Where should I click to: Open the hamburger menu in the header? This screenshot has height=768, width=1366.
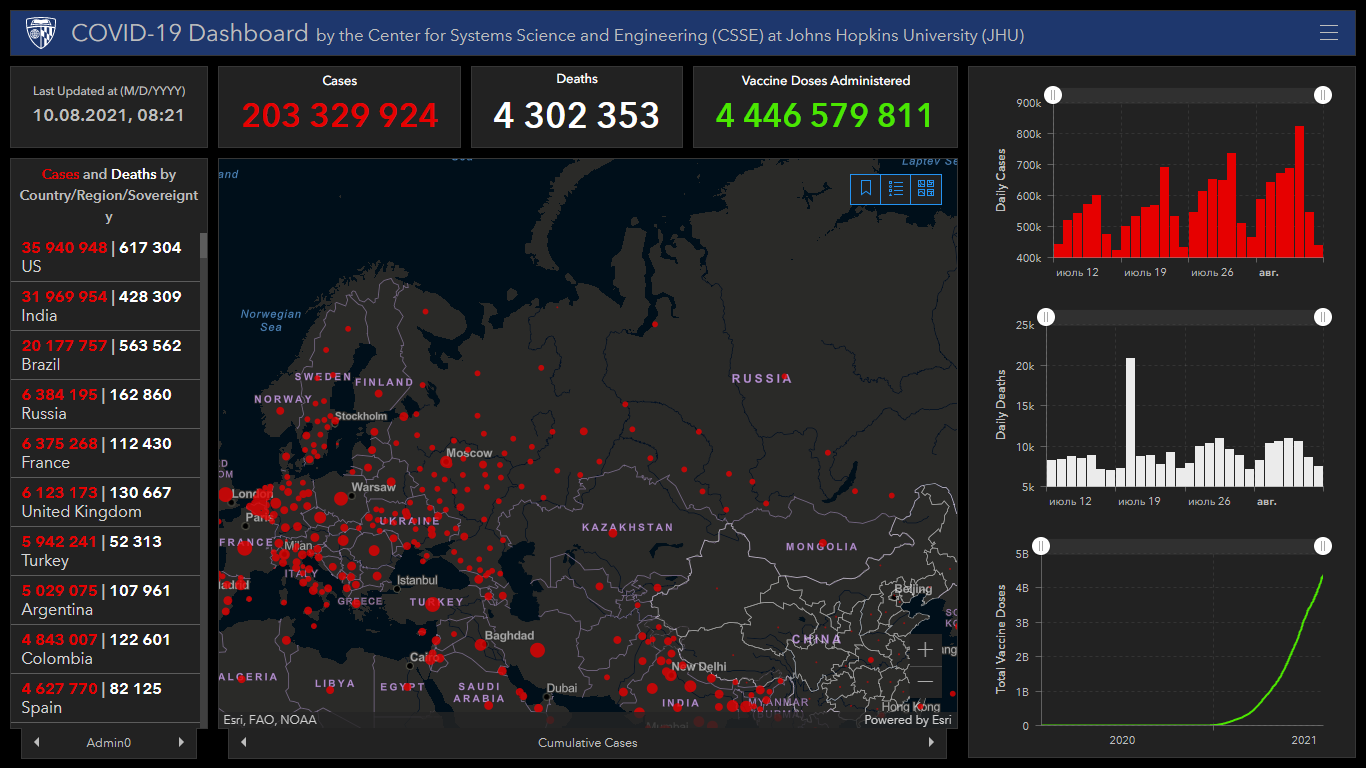coord(1328,33)
